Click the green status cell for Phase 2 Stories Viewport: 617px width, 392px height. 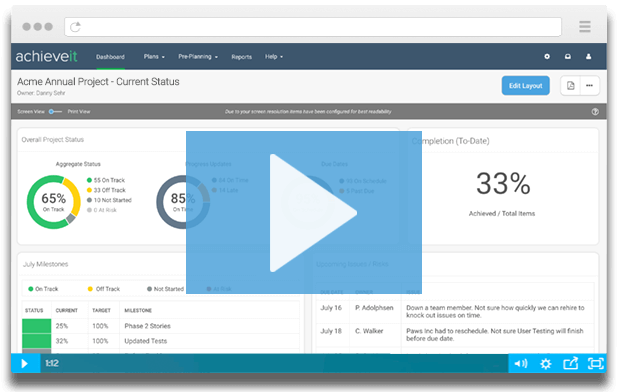point(37,326)
